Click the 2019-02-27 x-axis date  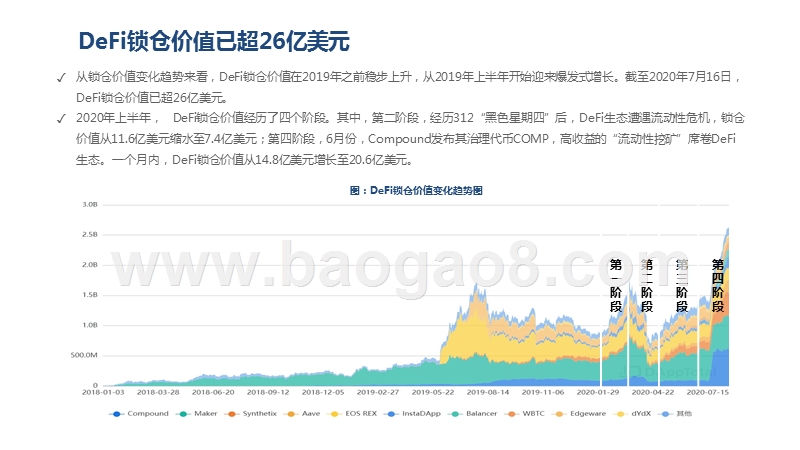point(378,392)
